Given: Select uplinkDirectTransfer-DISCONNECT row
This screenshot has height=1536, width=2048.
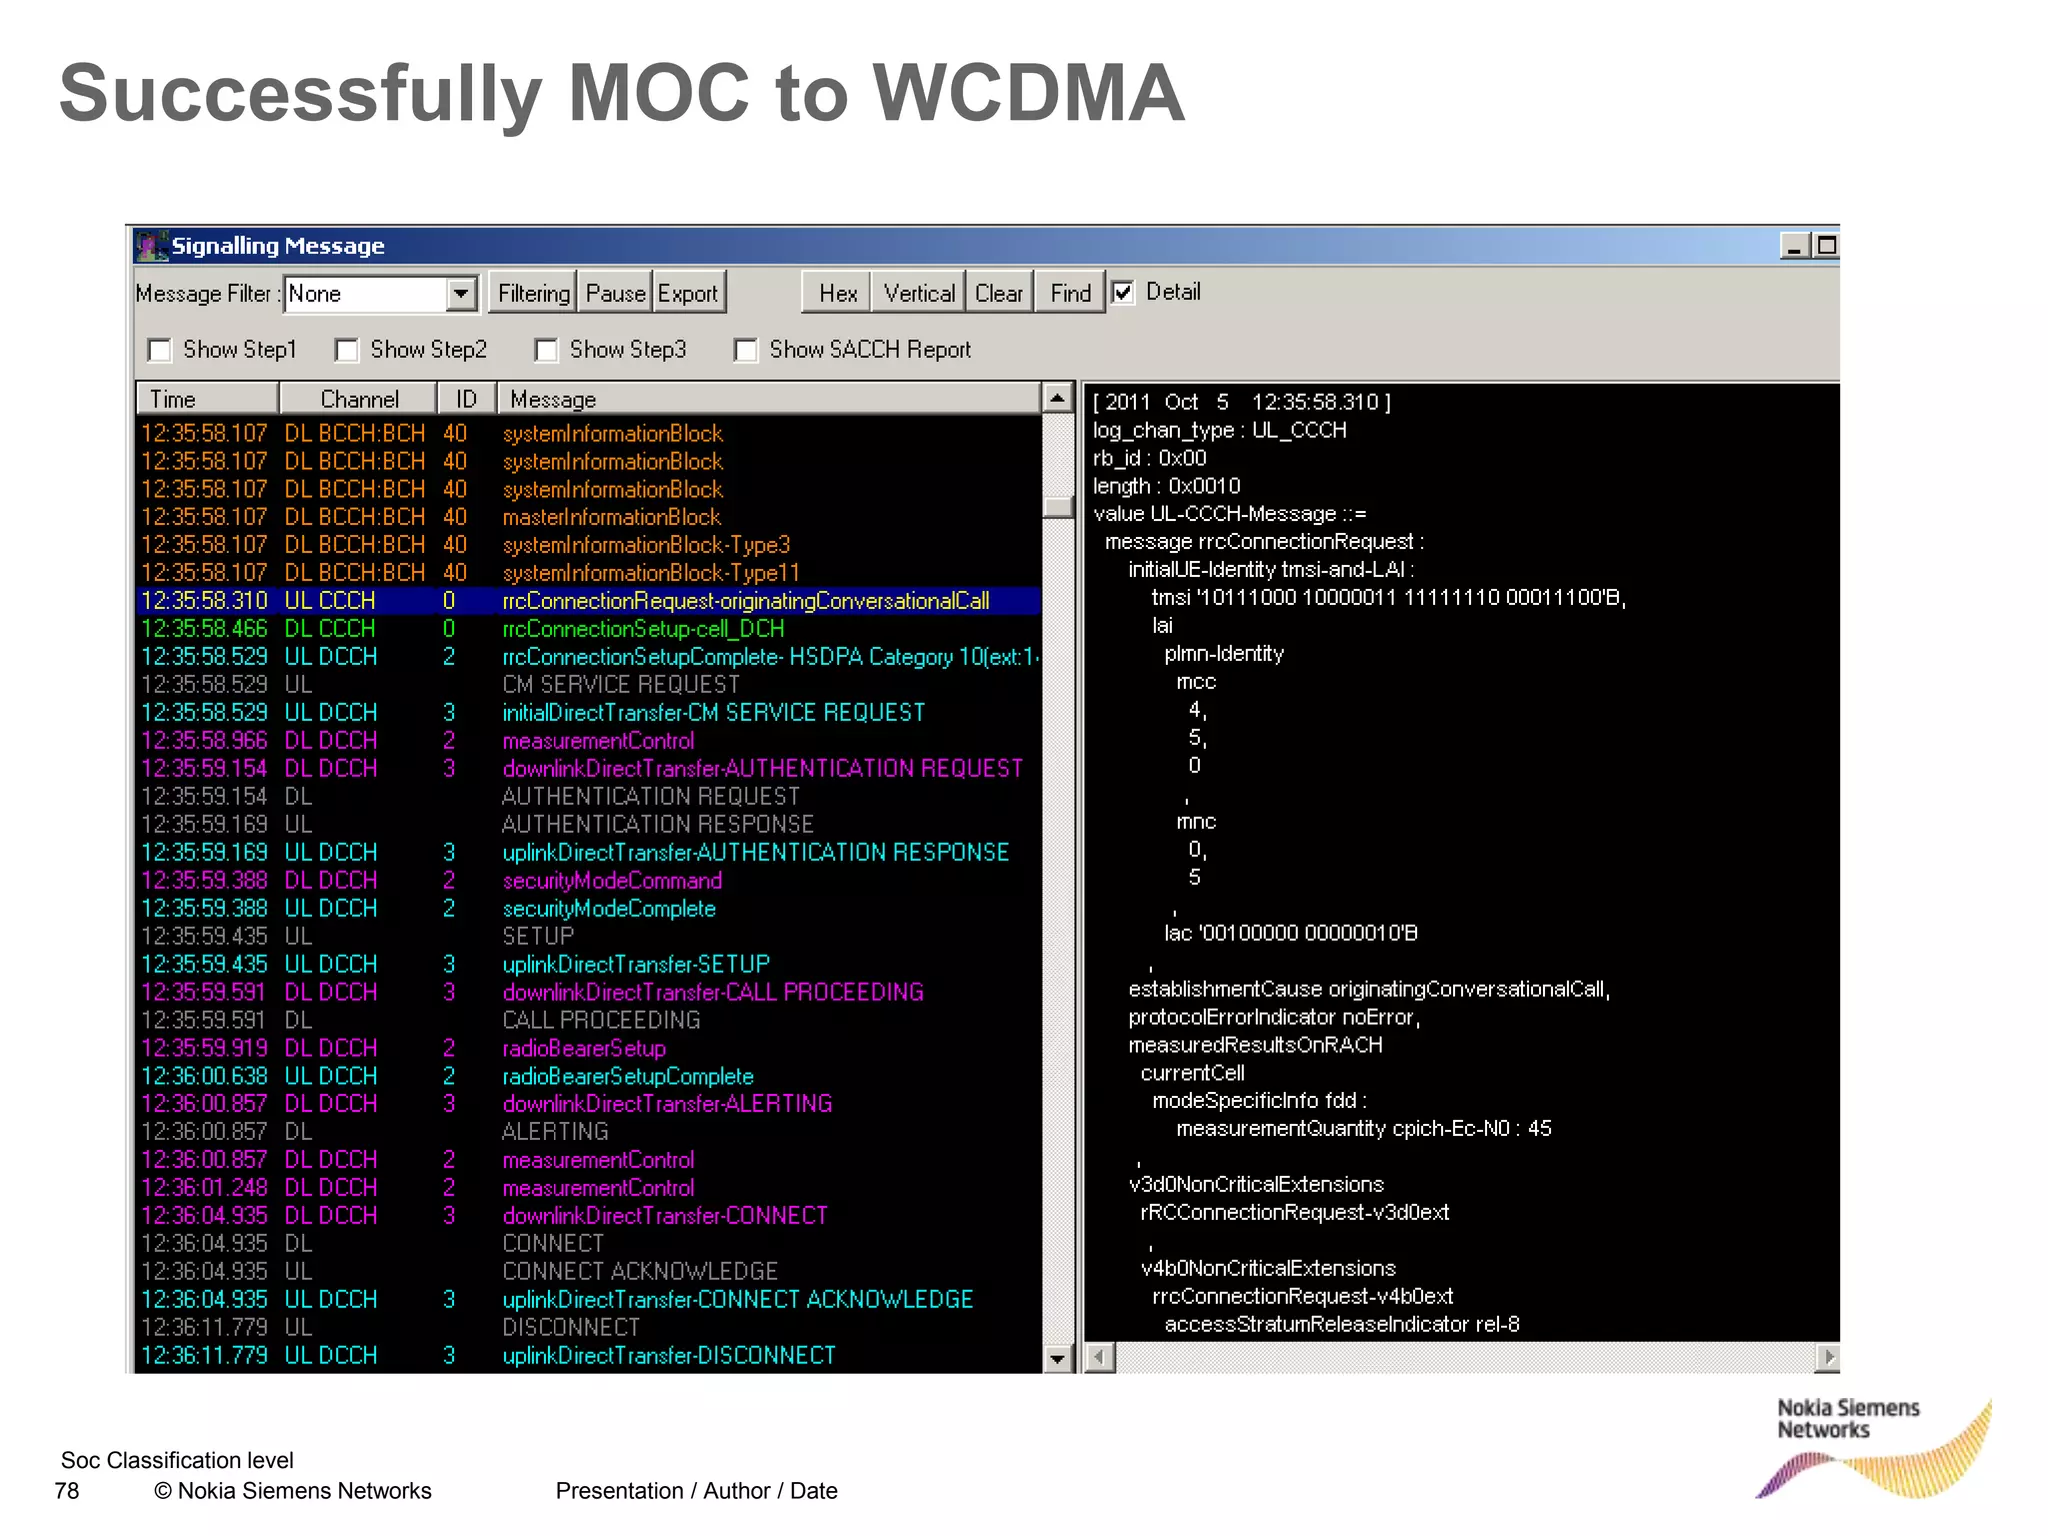Looking at the screenshot, I should (588, 1356).
